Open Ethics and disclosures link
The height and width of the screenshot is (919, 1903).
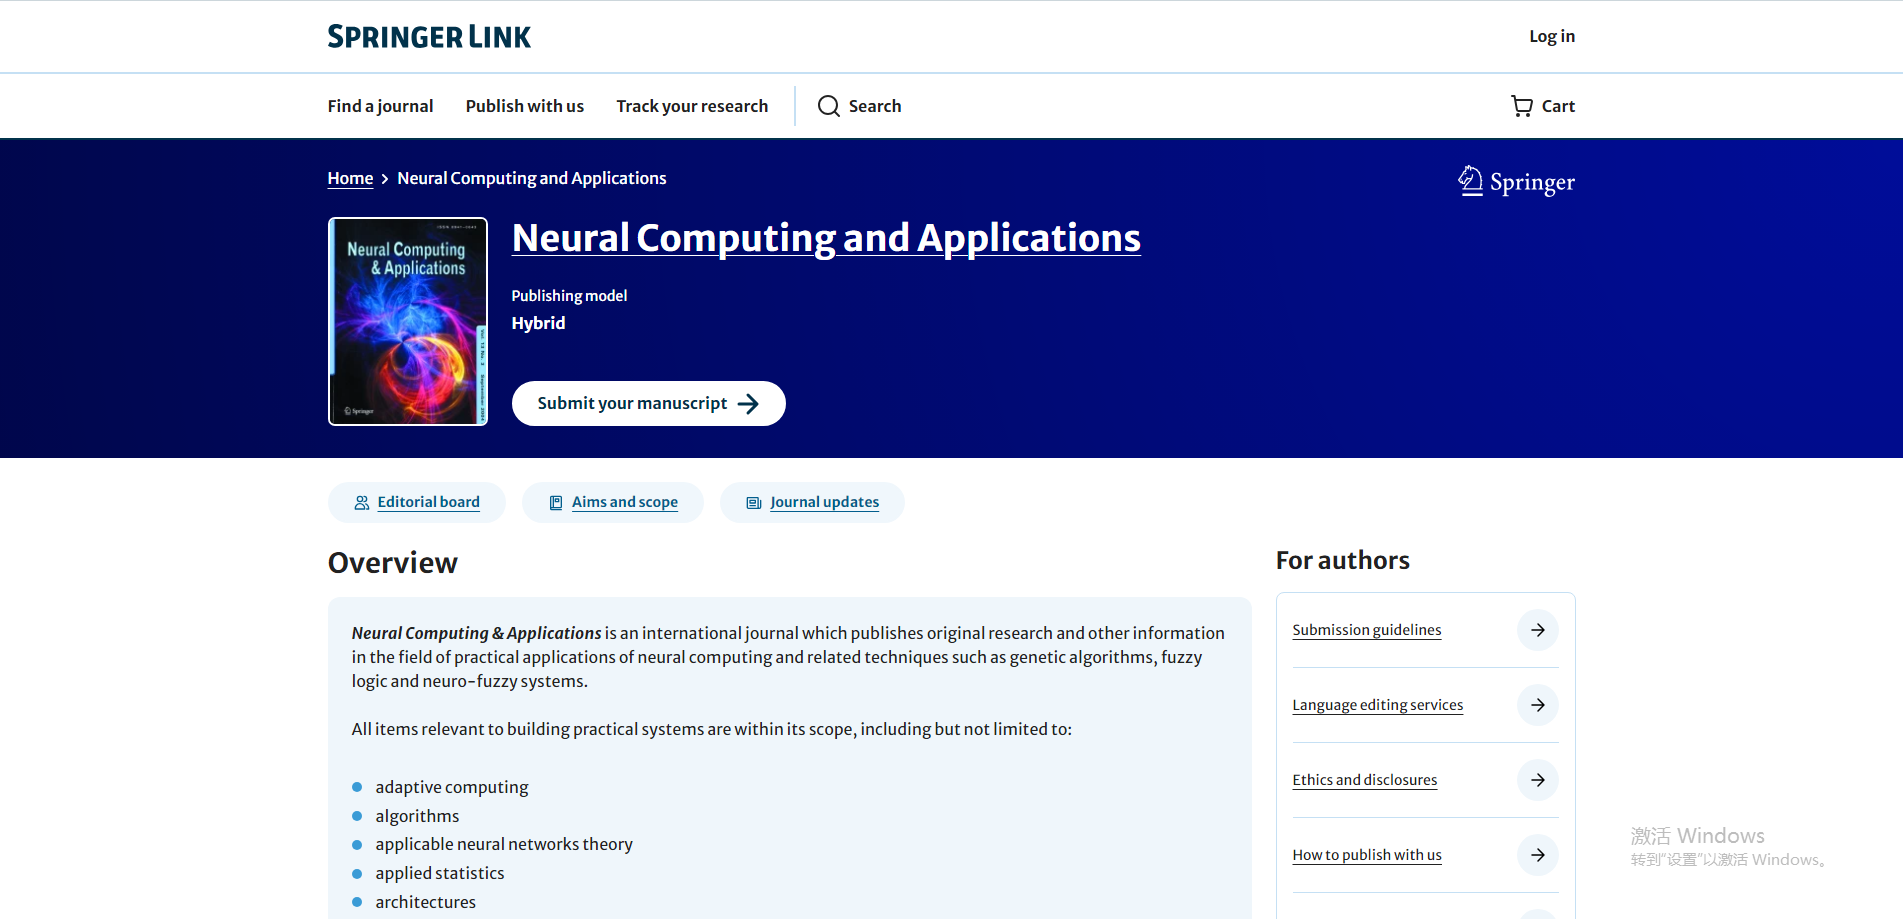pyautogui.click(x=1365, y=780)
